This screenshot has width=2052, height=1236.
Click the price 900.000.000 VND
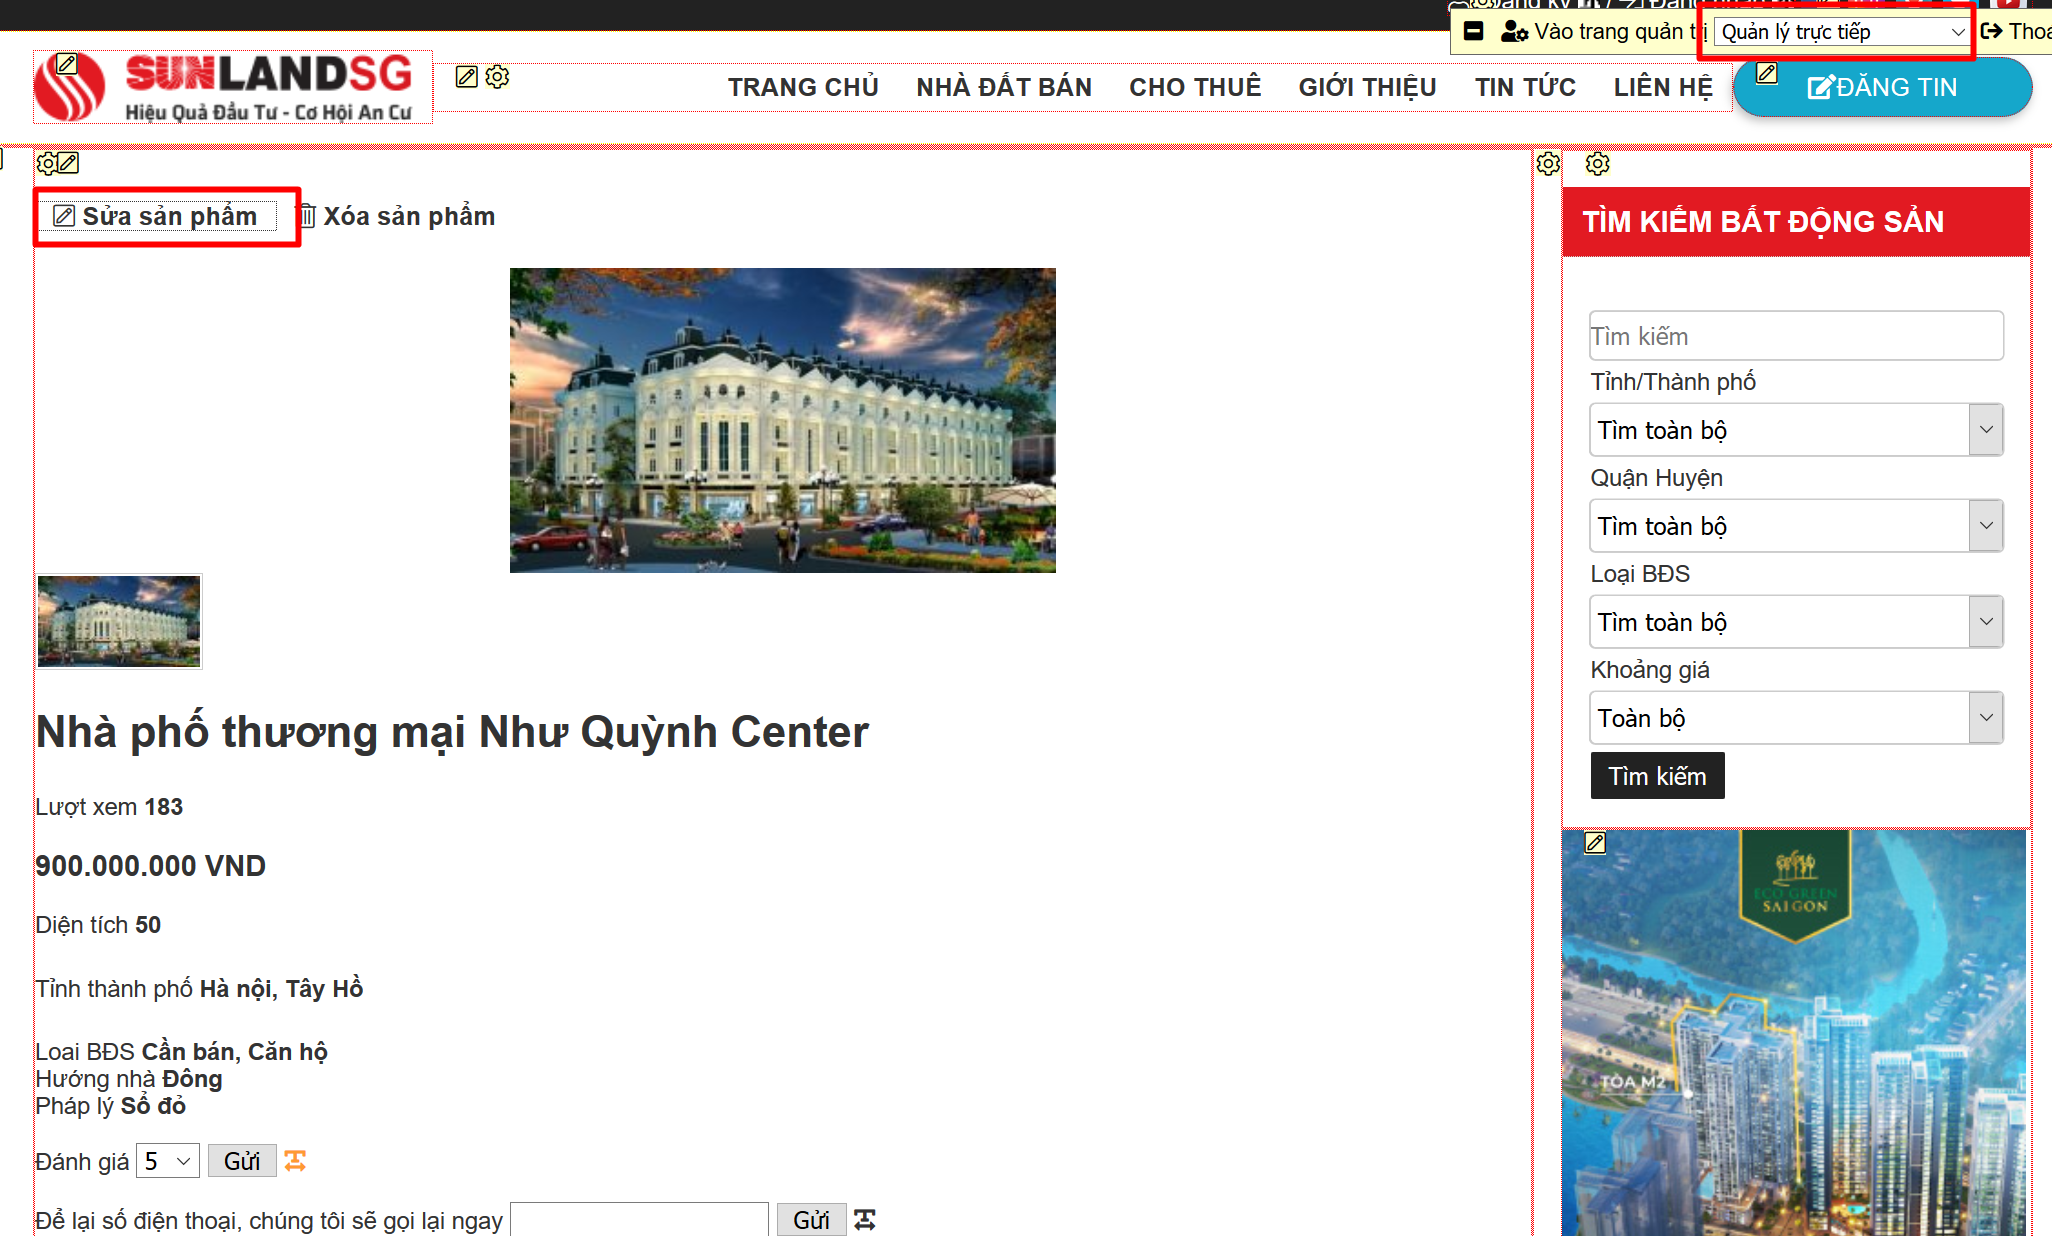coord(151,866)
